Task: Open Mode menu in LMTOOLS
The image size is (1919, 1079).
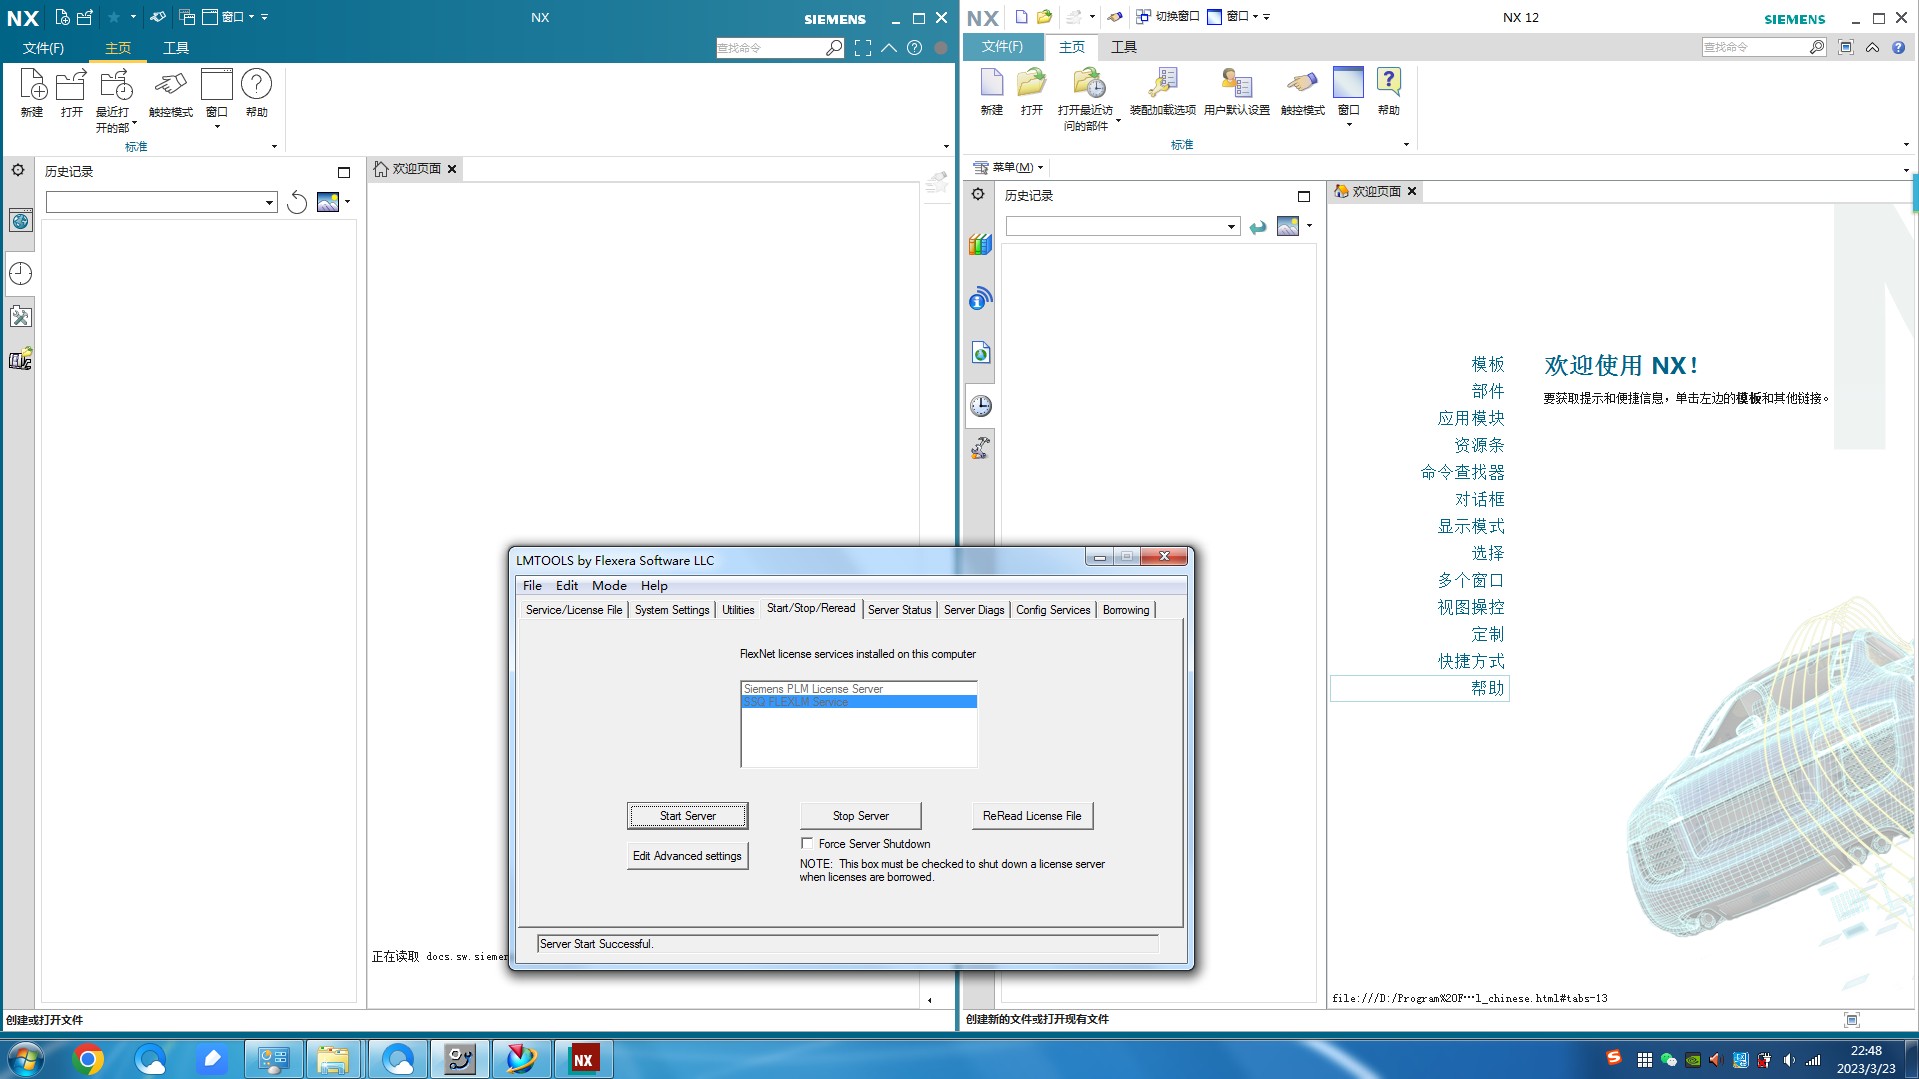Action: tap(609, 585)
